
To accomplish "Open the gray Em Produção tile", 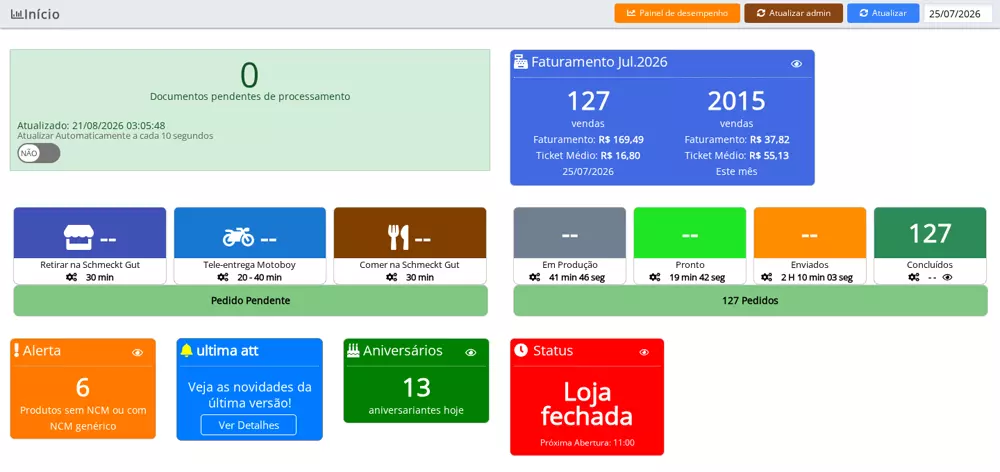I will click(x=570, y=233).
